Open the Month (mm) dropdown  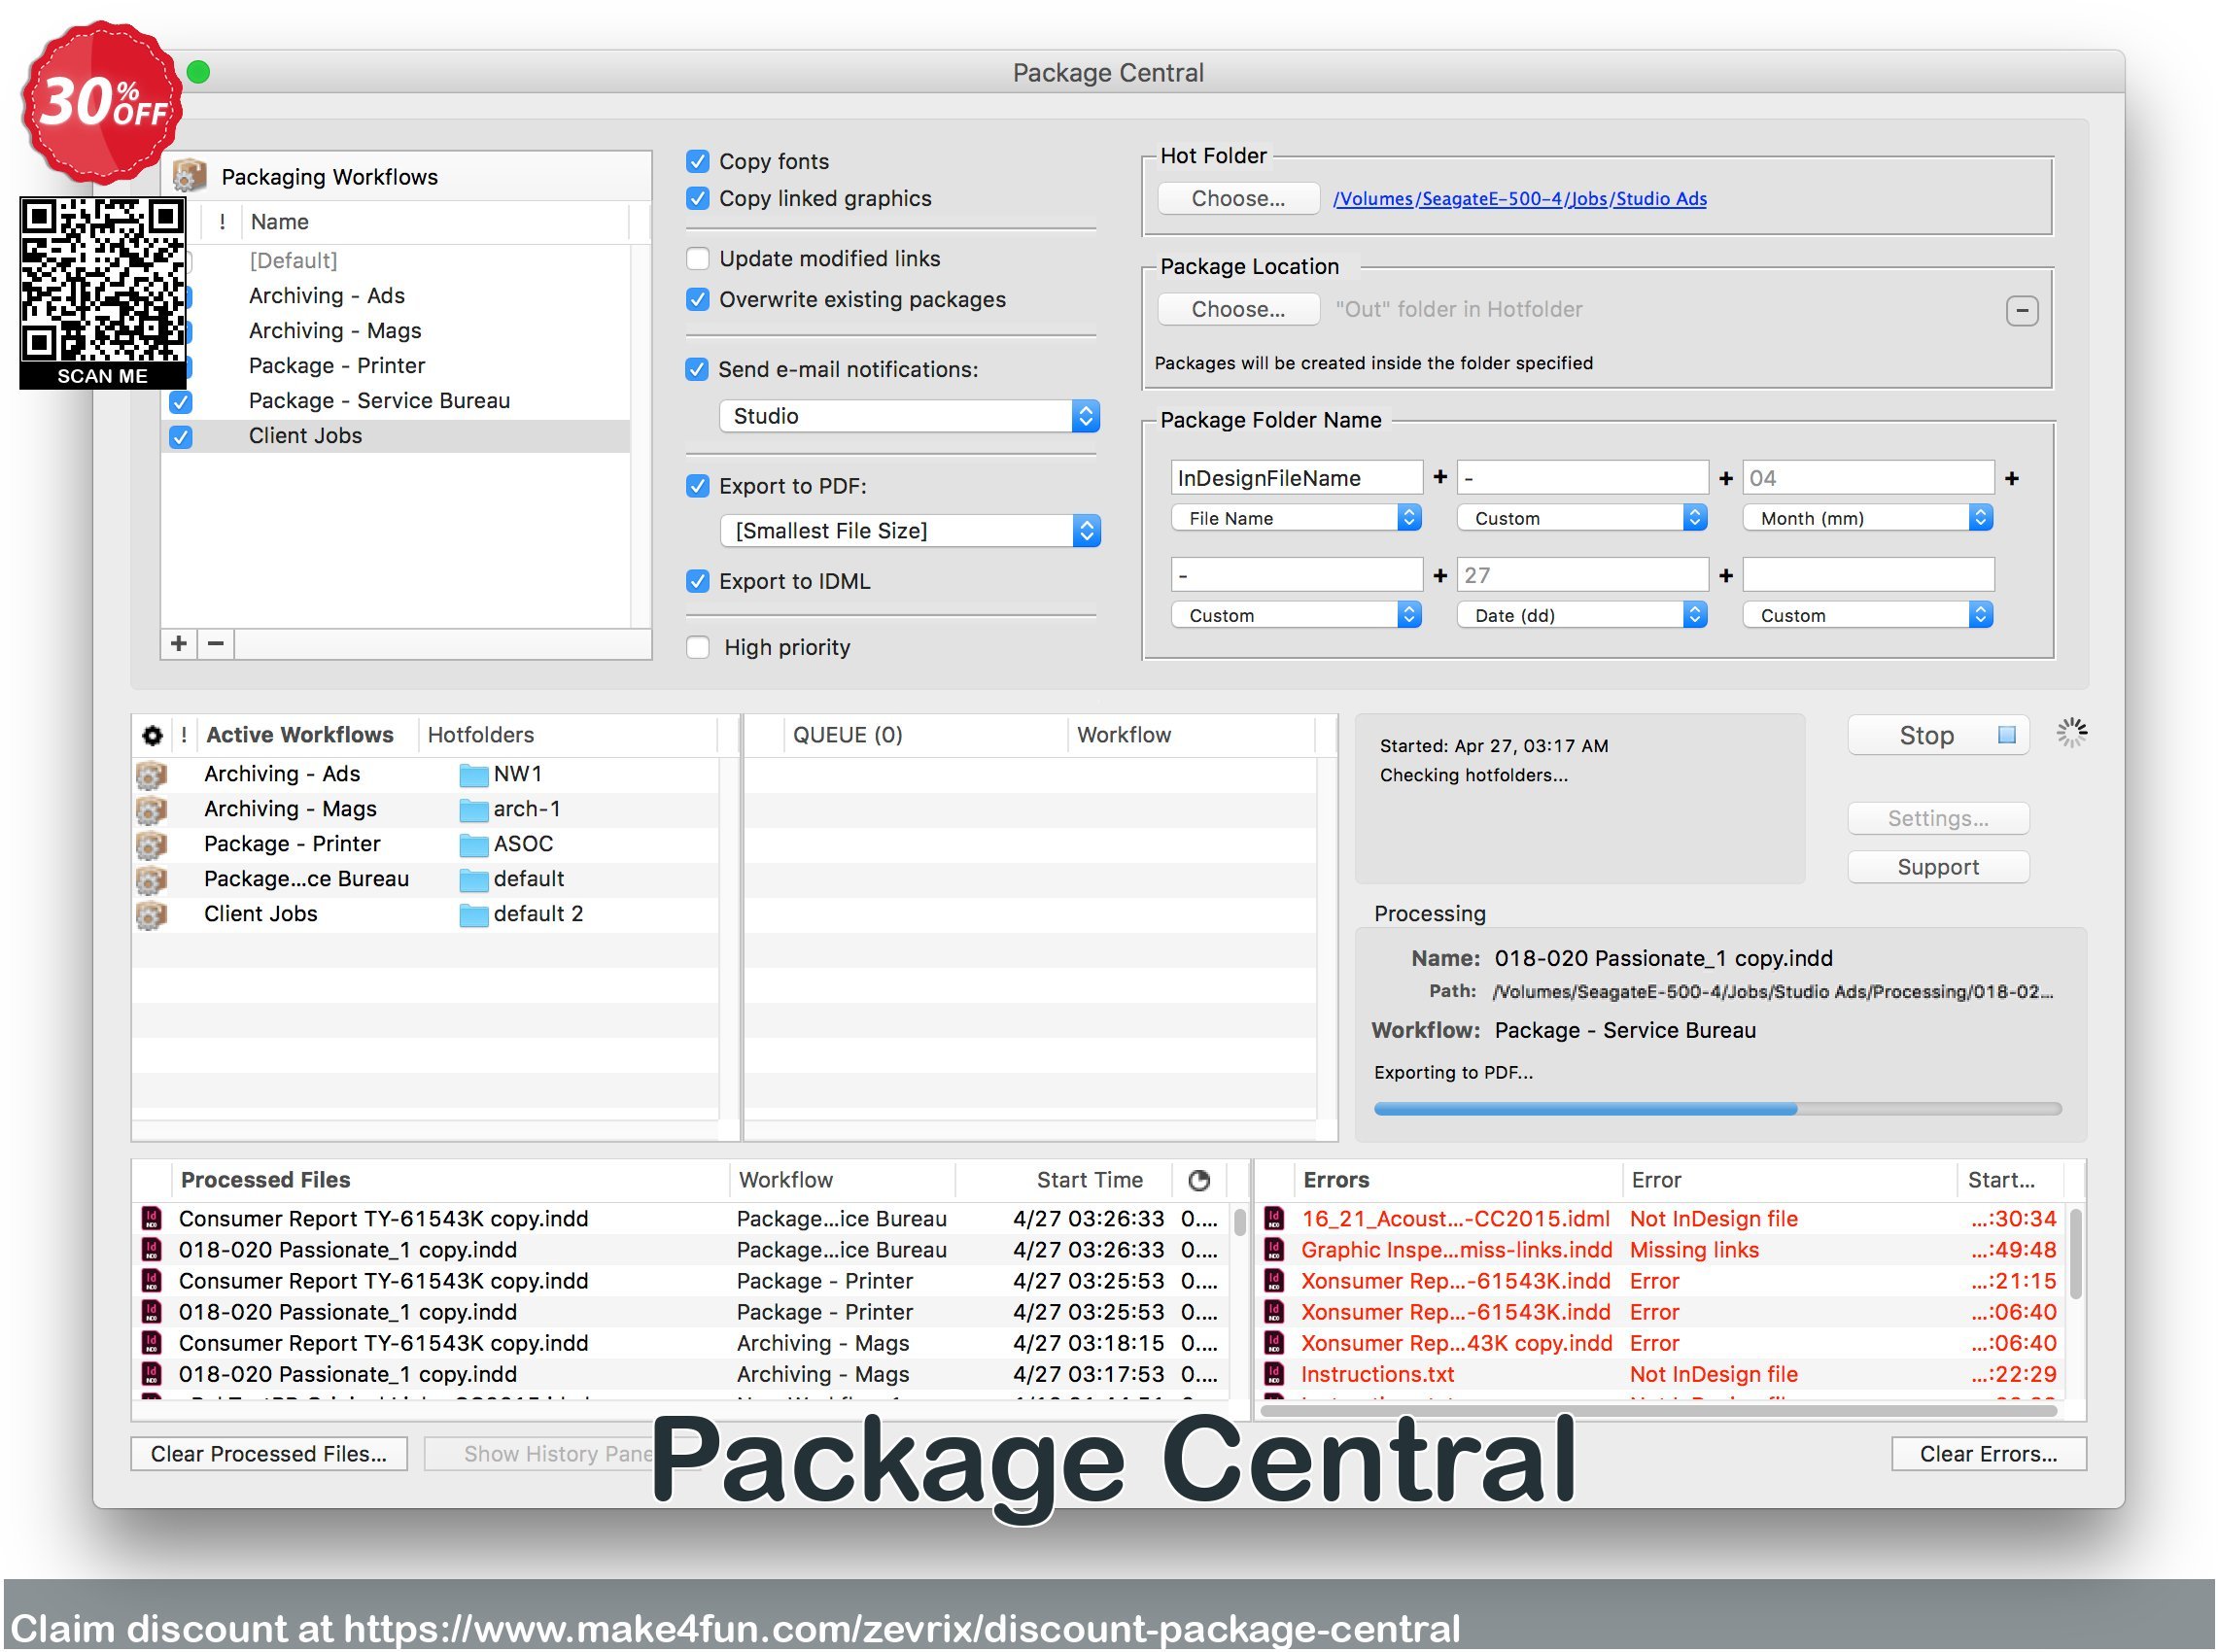1868,518
